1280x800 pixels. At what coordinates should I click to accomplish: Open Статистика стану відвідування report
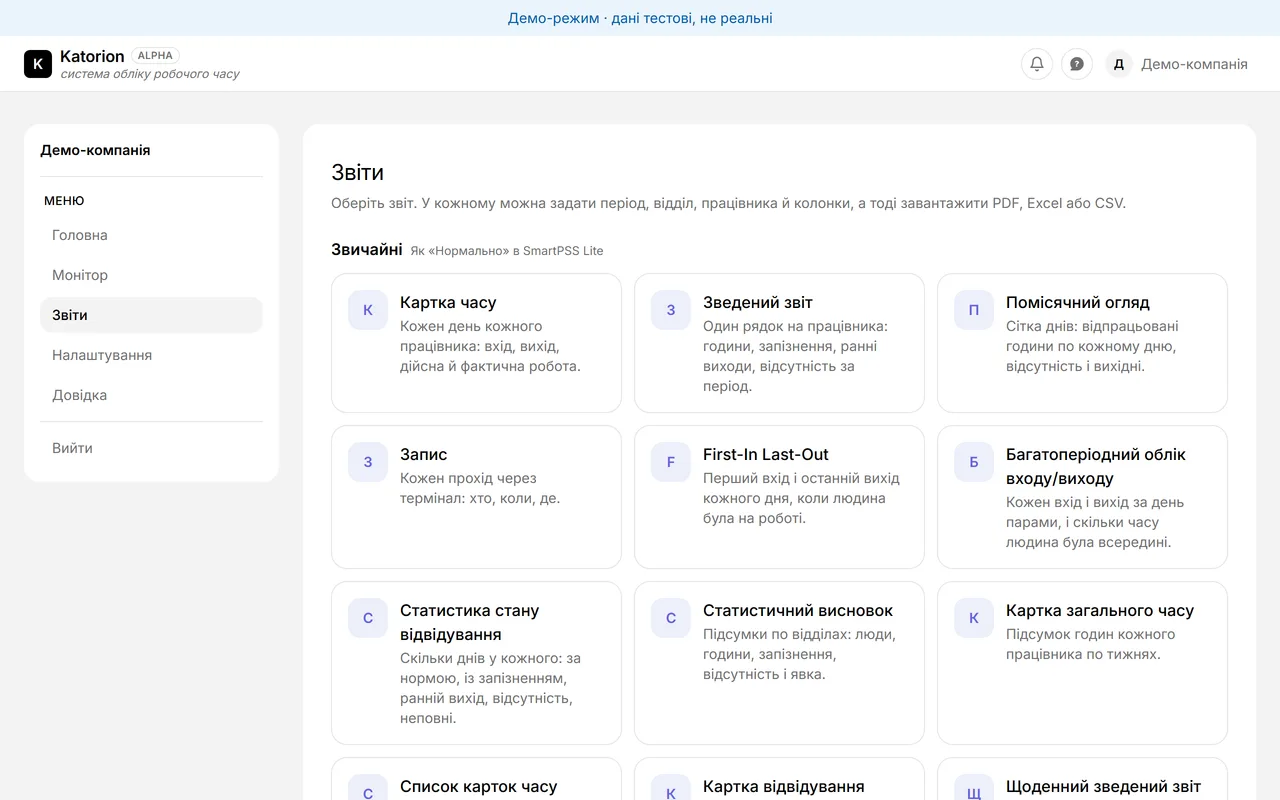[476, 663]
